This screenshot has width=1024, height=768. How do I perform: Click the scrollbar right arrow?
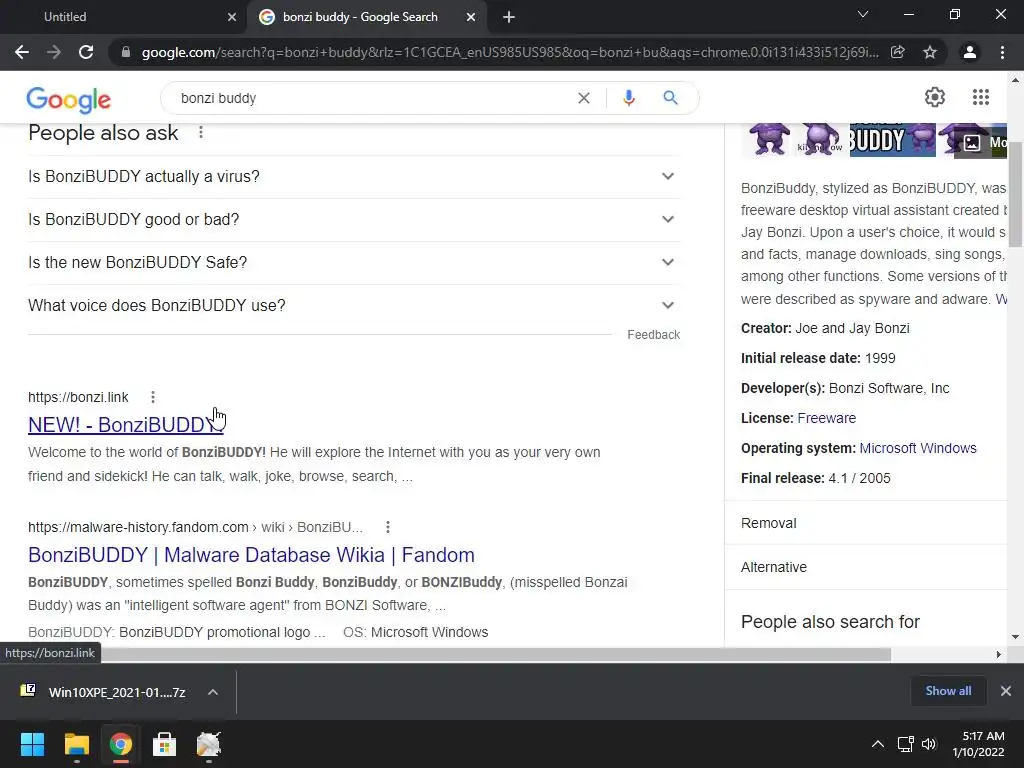pyautogui.click(x=999, y=654)
